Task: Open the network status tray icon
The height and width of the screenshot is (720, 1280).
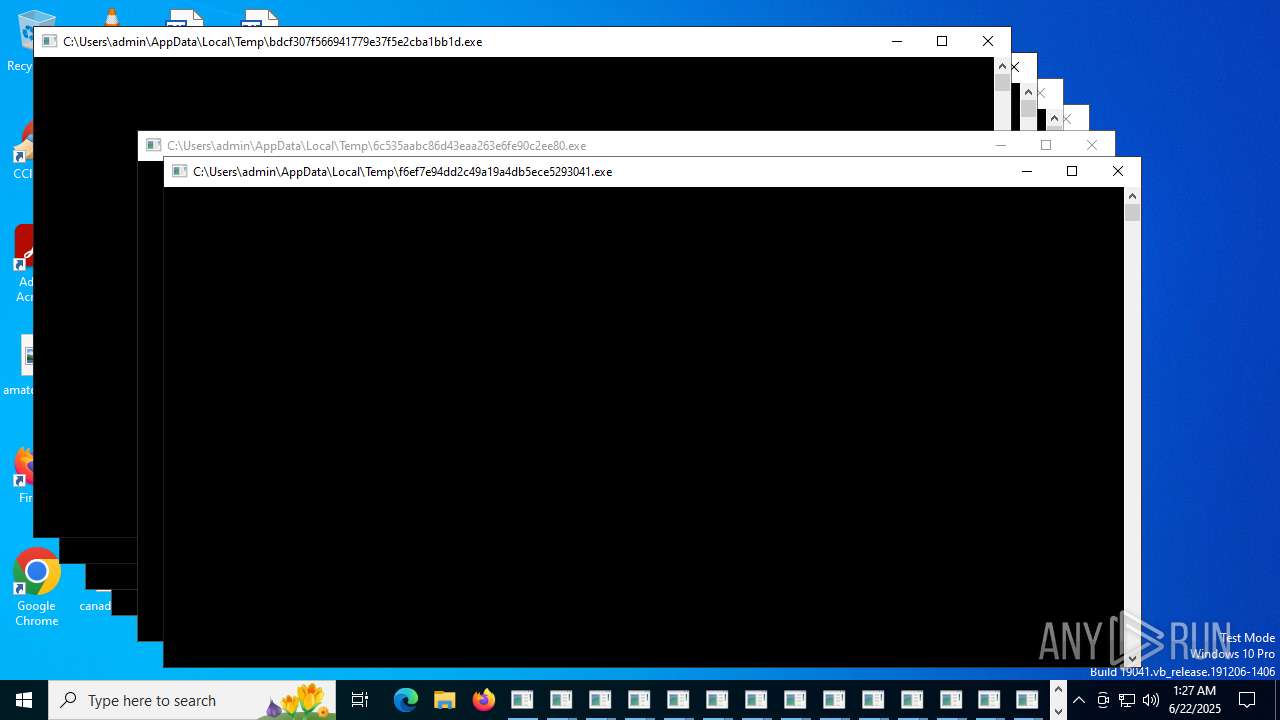Action: (1127, 700)
